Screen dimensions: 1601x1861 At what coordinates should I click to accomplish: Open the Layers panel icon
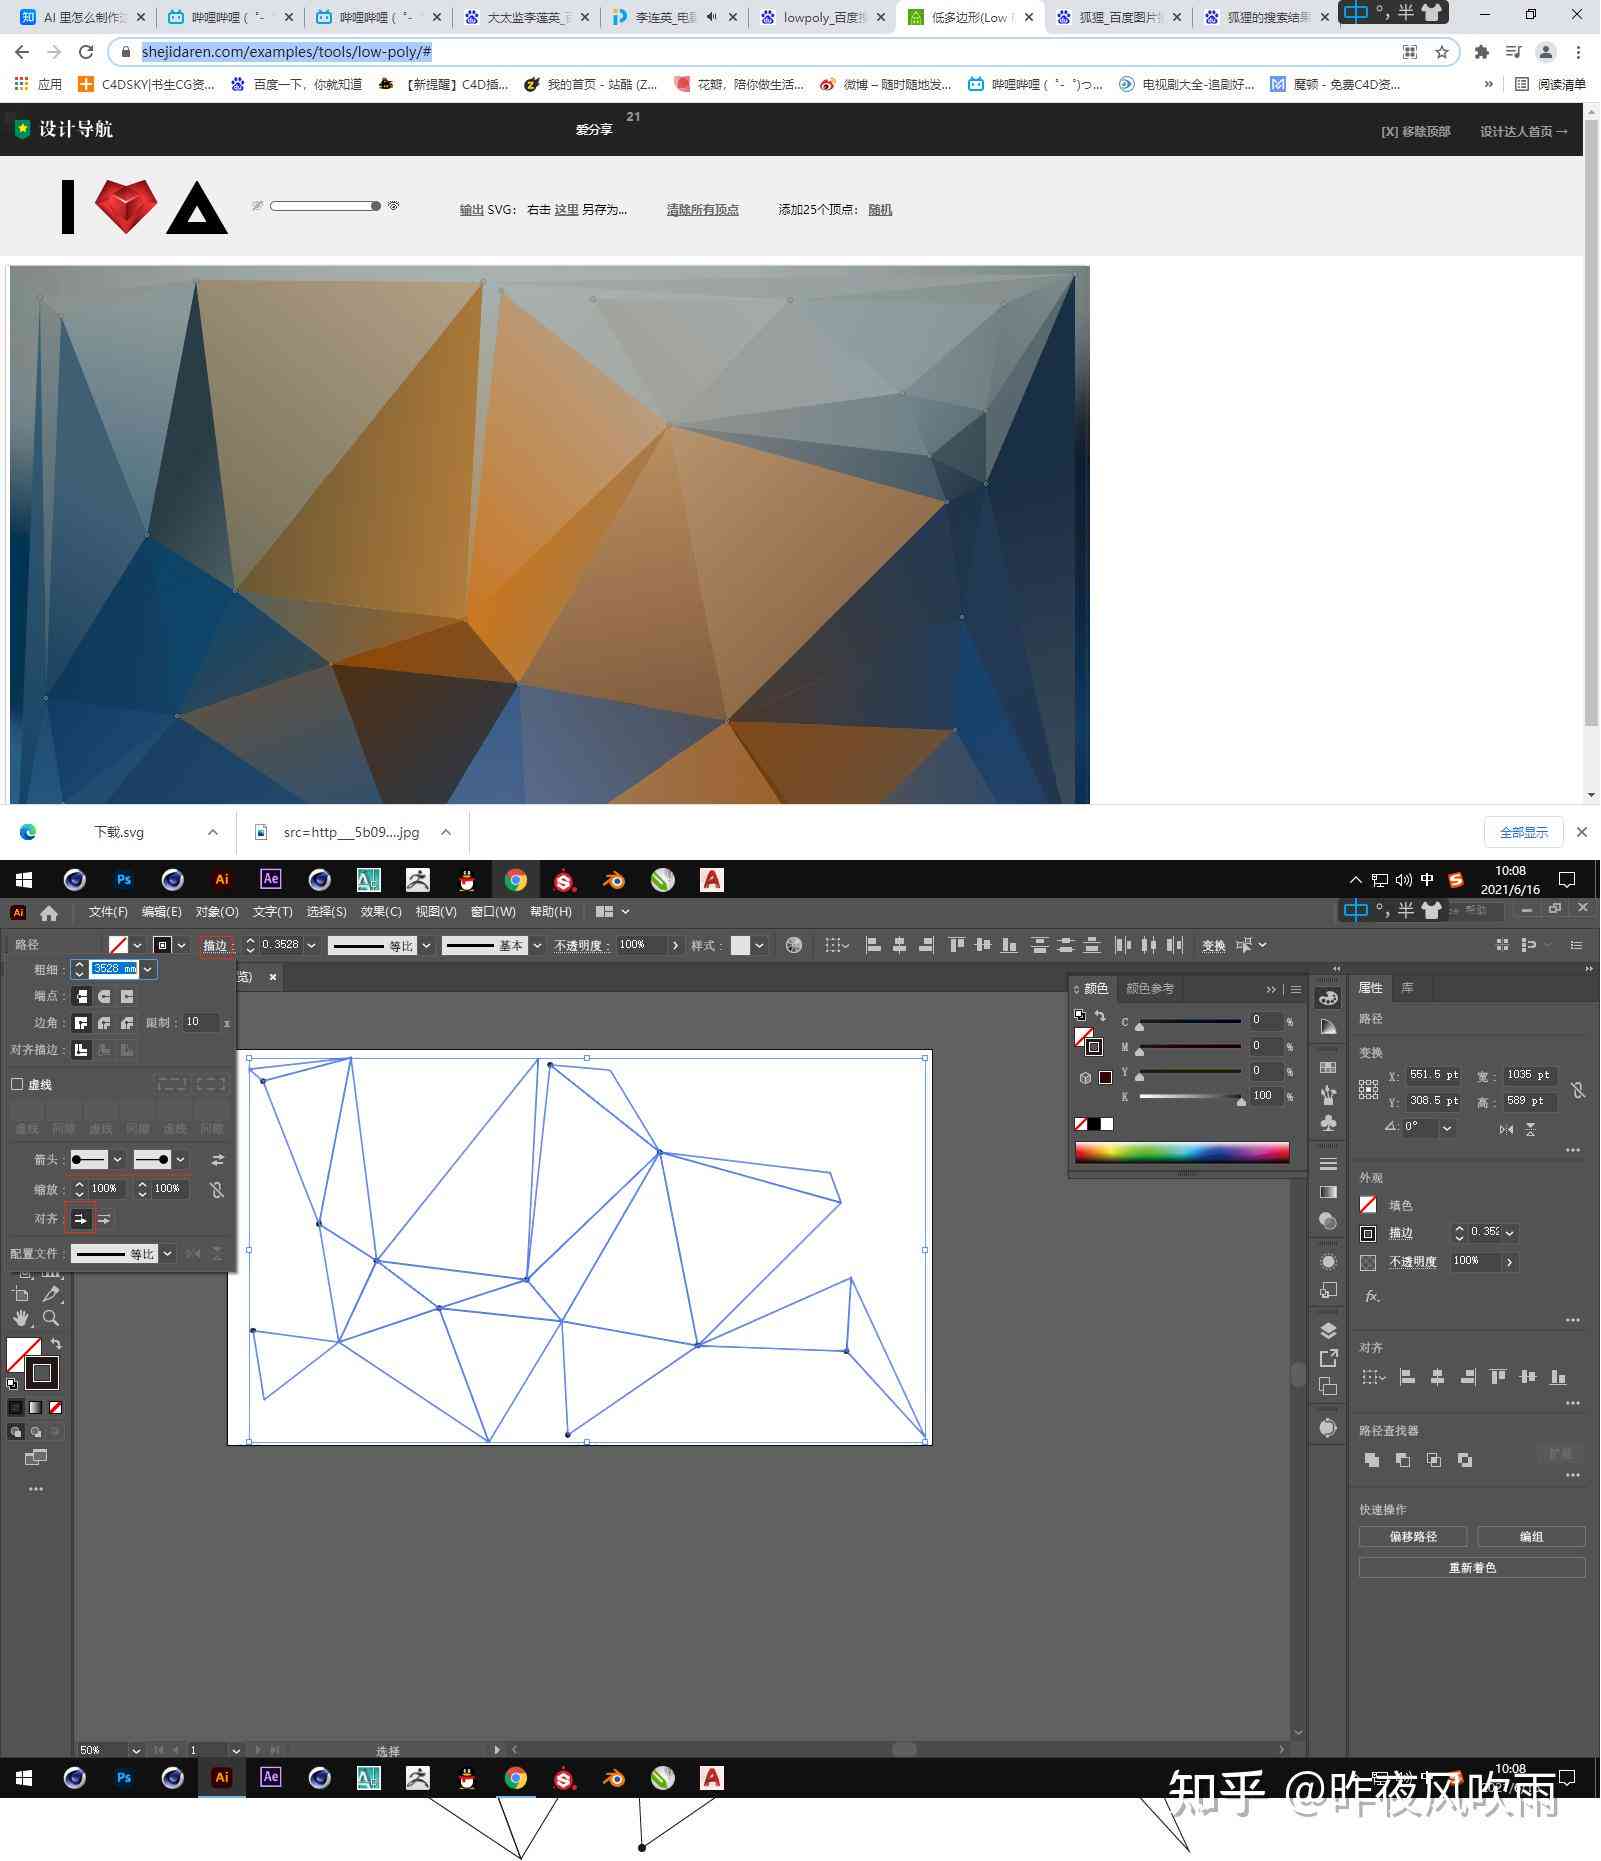pyautogui.click(x=1328, y=1330)
